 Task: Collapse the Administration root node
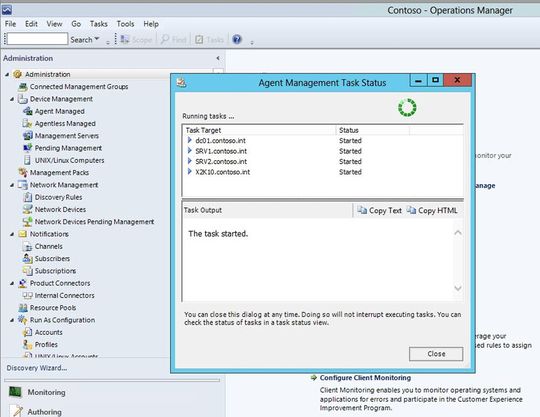coord(7,74)
